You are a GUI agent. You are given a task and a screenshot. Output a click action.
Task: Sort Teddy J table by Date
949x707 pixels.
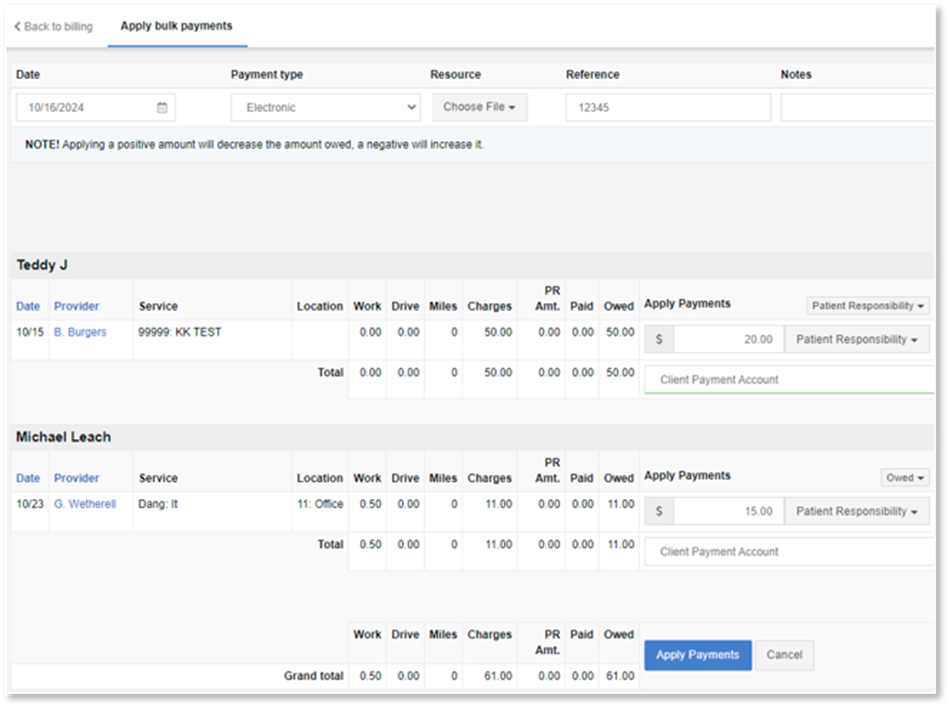[28, 306]
